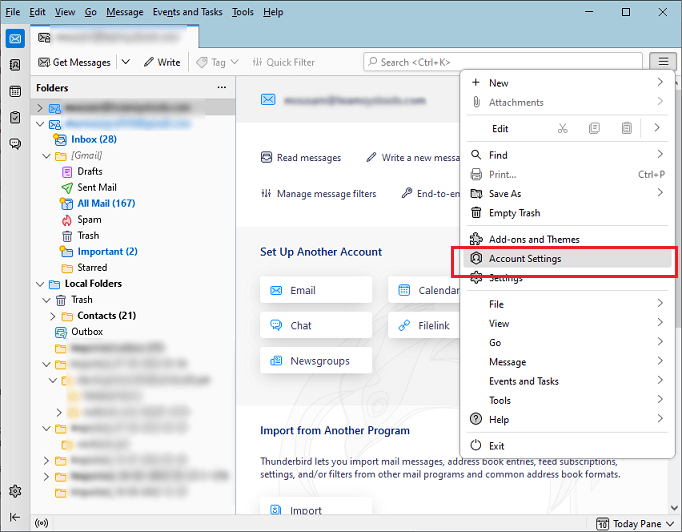Open the New submenu in app menu
The image size is (682, 532).
[x=568, y=83]
